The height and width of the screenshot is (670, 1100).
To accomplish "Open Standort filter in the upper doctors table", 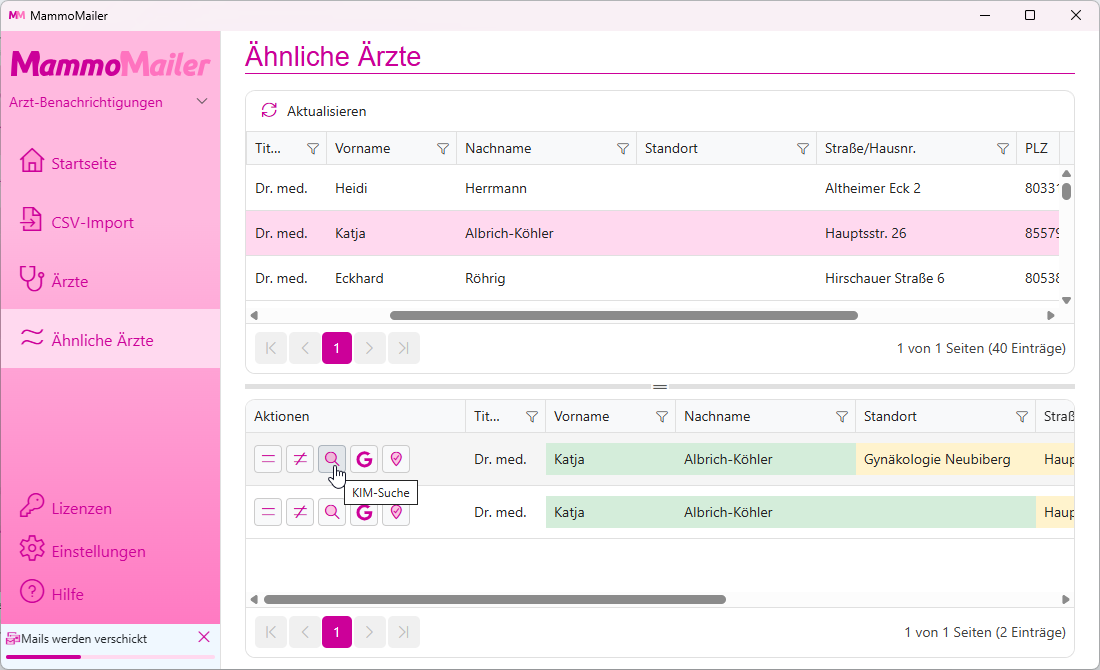I will tap(803, 149).
